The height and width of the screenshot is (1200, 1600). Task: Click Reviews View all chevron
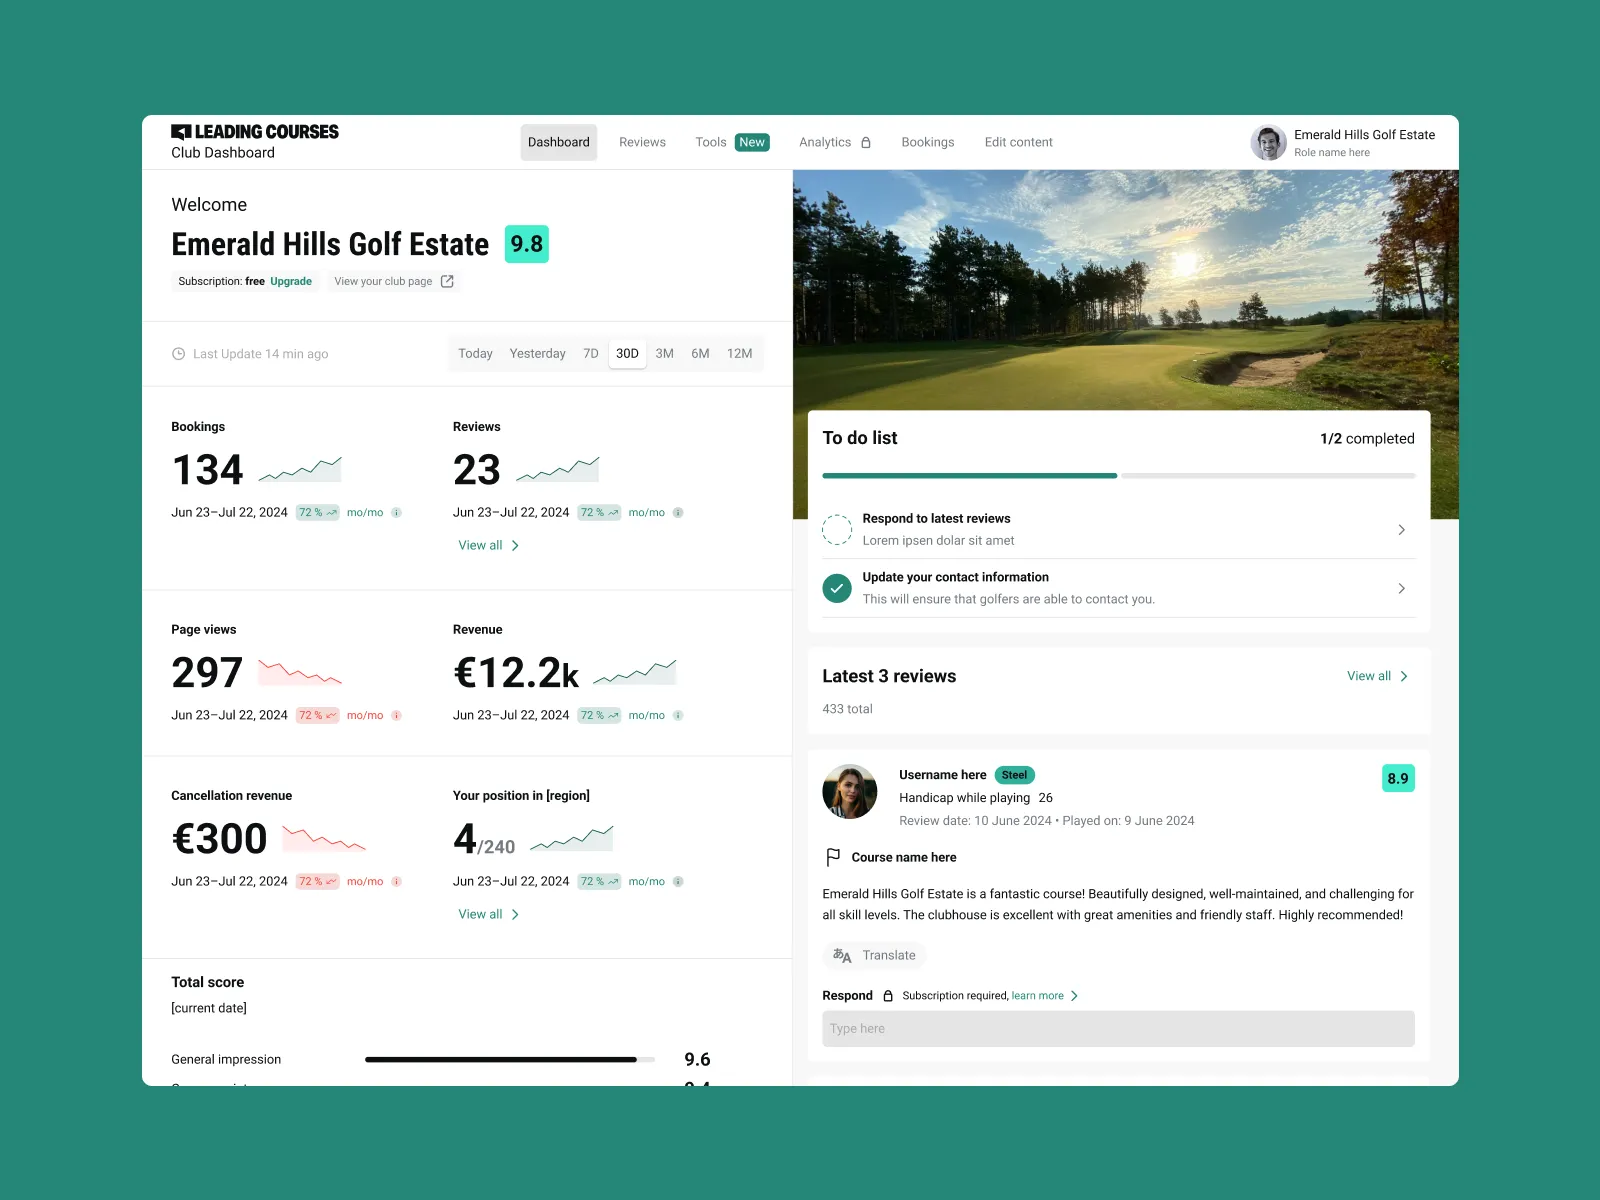pyautogui.click(x=515, y=545)
